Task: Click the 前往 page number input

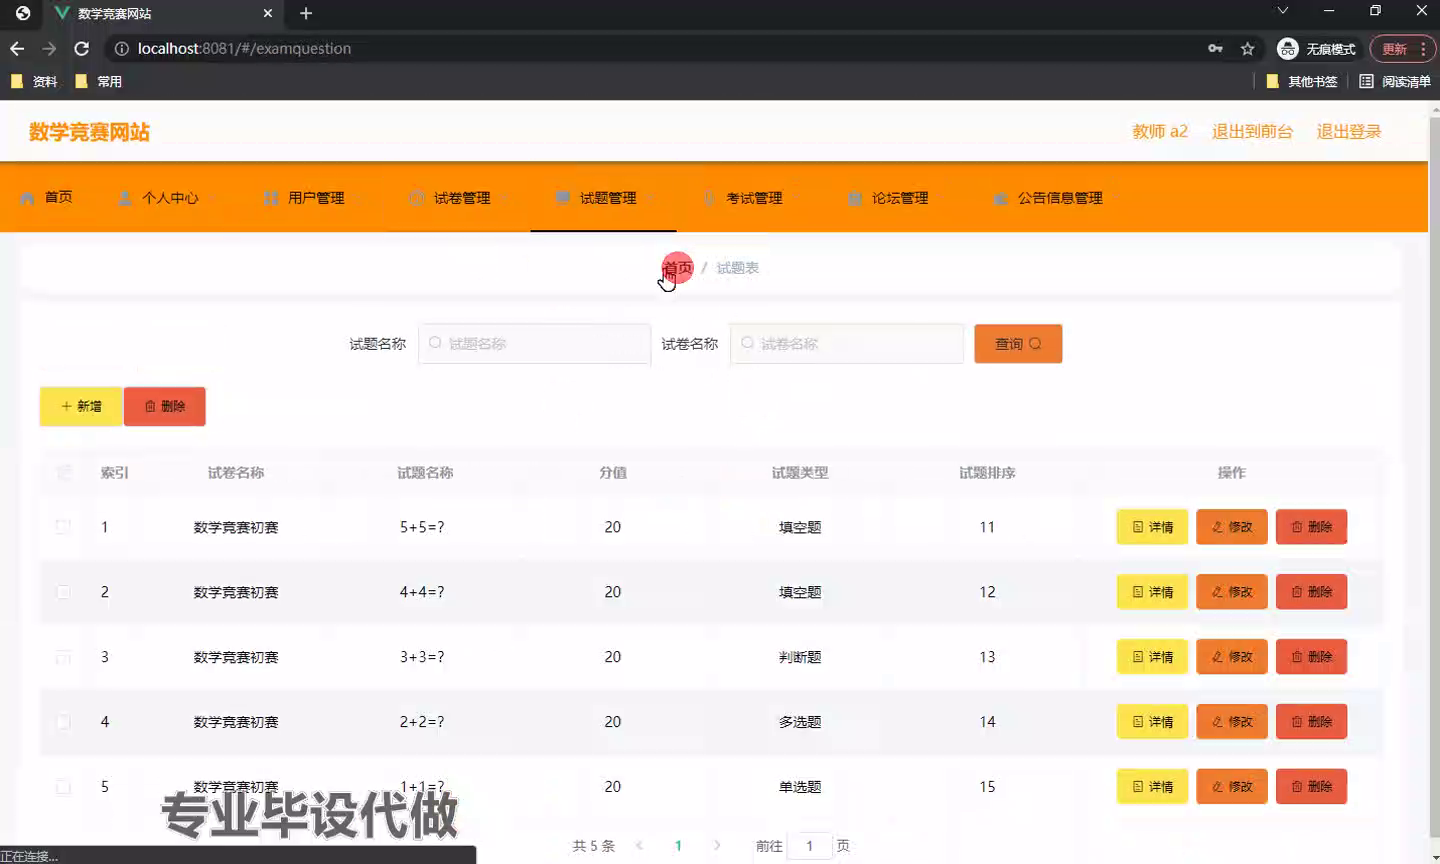Action: pyautogui.click(x=809, y=845)
